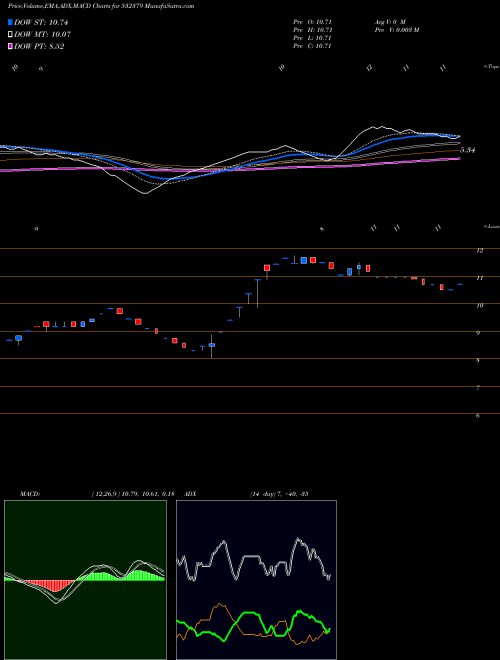Click the MACD values '10.79, 10.61, 0.18'

[x=149, y=494]
